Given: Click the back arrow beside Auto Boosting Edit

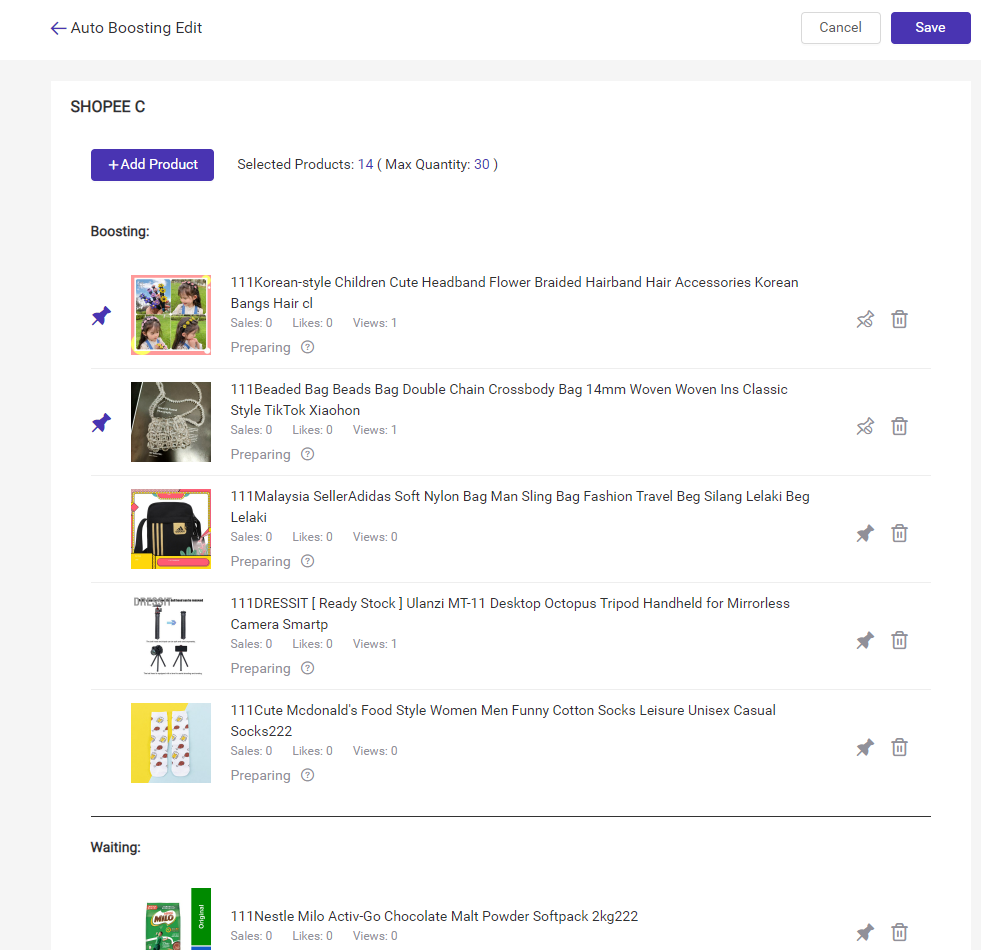Looking at the screenshot, I should pyautogui.click(x=58, y=29).
